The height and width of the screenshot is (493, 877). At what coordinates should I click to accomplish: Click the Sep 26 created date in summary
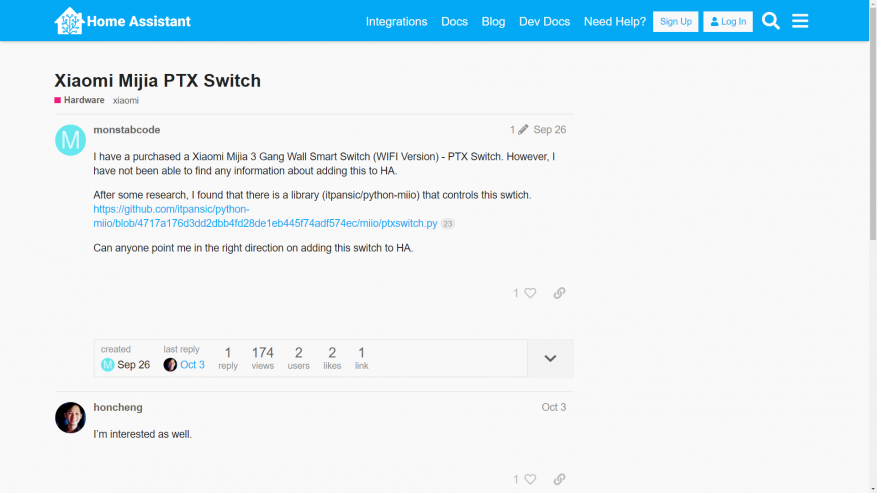[x=134, y=365]
